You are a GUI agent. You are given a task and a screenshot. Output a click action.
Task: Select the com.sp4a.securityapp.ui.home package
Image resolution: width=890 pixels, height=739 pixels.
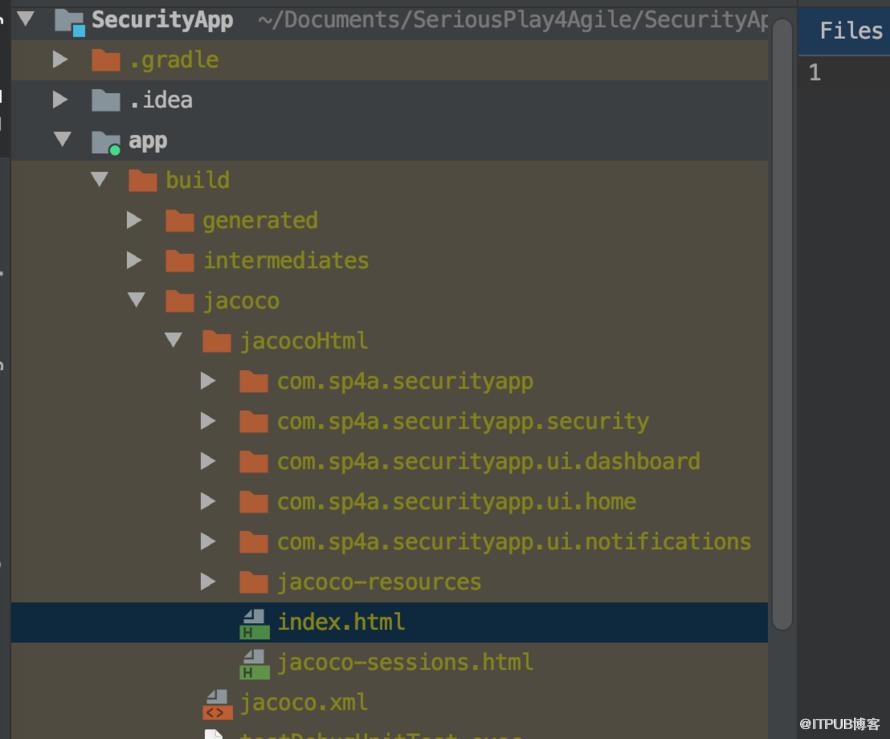pyautogui.click(x=389, y=502)
